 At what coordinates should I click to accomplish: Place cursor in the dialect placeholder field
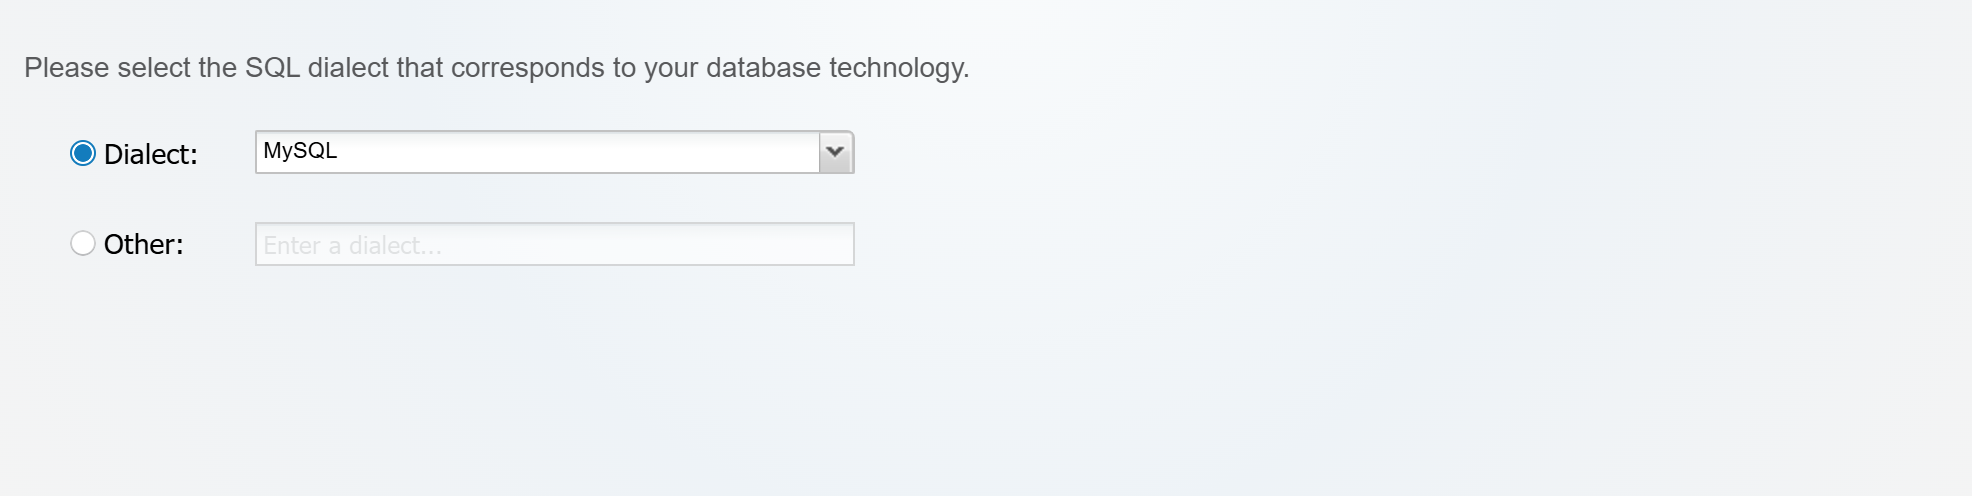tap(554, 244)
